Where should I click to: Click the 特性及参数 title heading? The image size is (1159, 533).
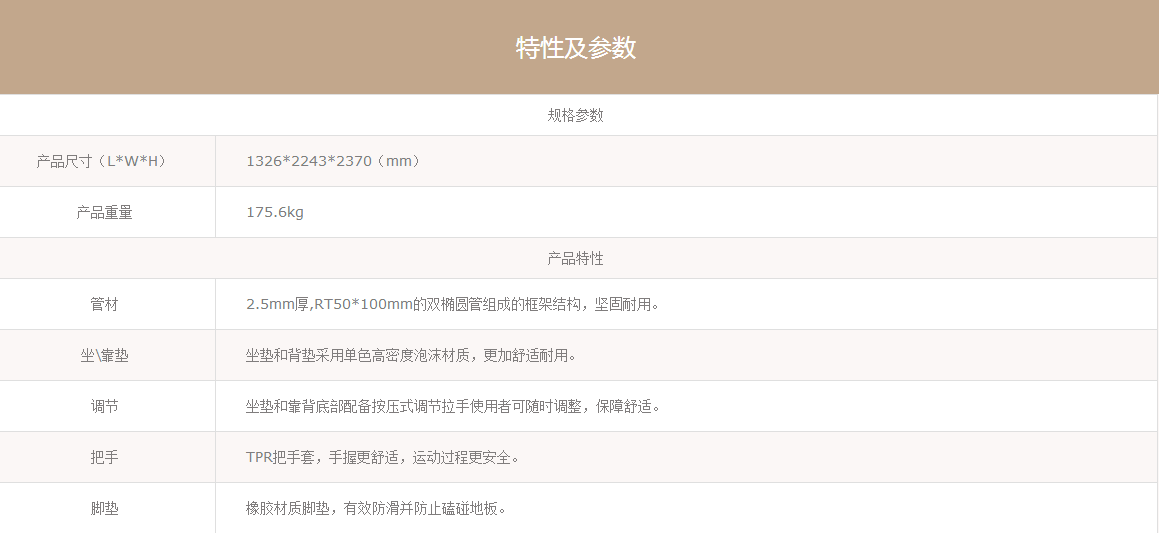point(575,48)
